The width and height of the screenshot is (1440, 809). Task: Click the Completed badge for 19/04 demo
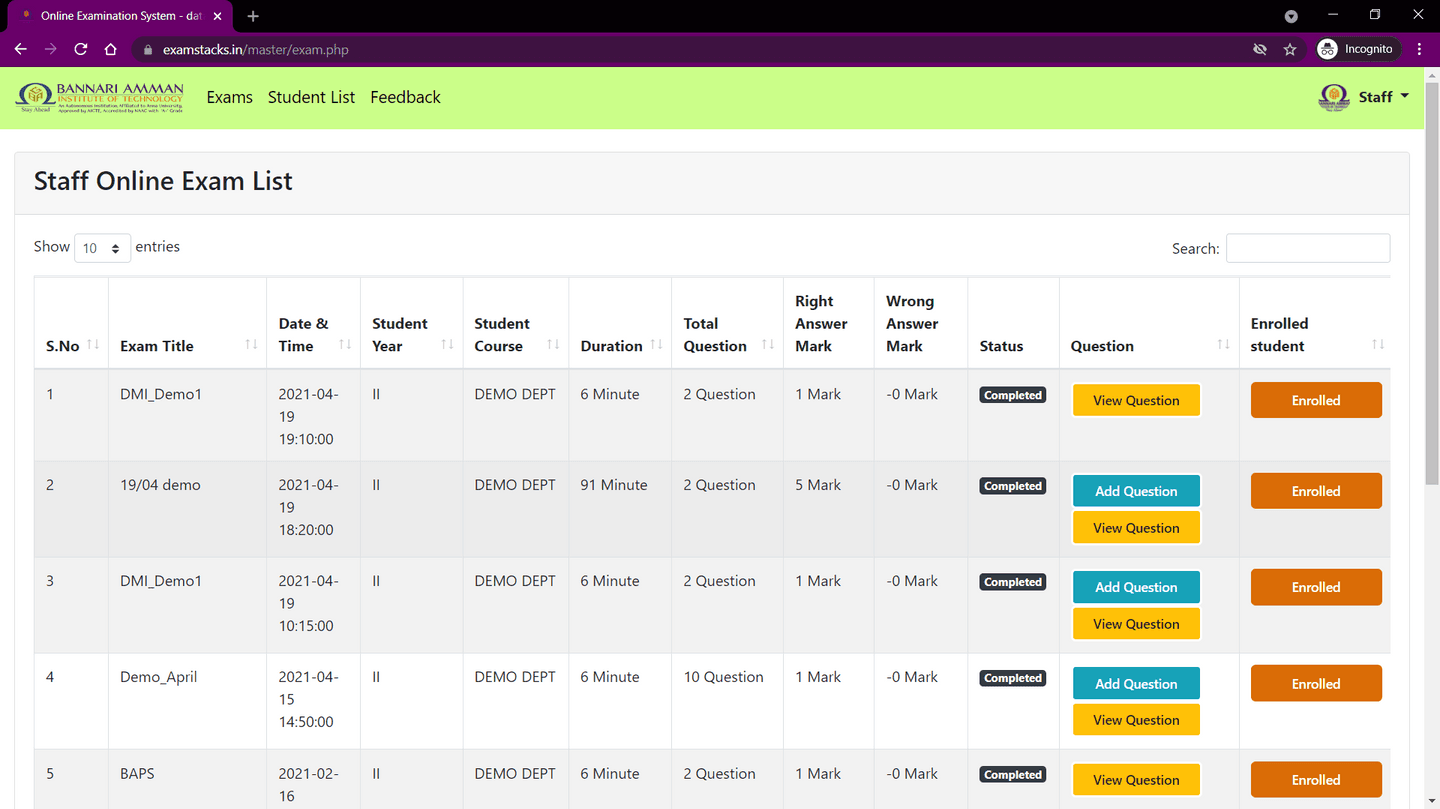tap(1013, 486)
